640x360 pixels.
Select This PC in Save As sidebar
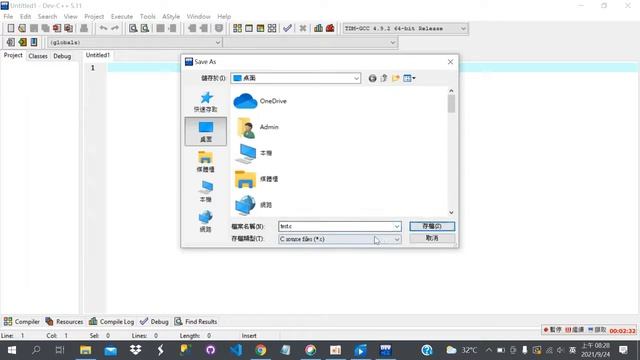[x=206, y=192]
